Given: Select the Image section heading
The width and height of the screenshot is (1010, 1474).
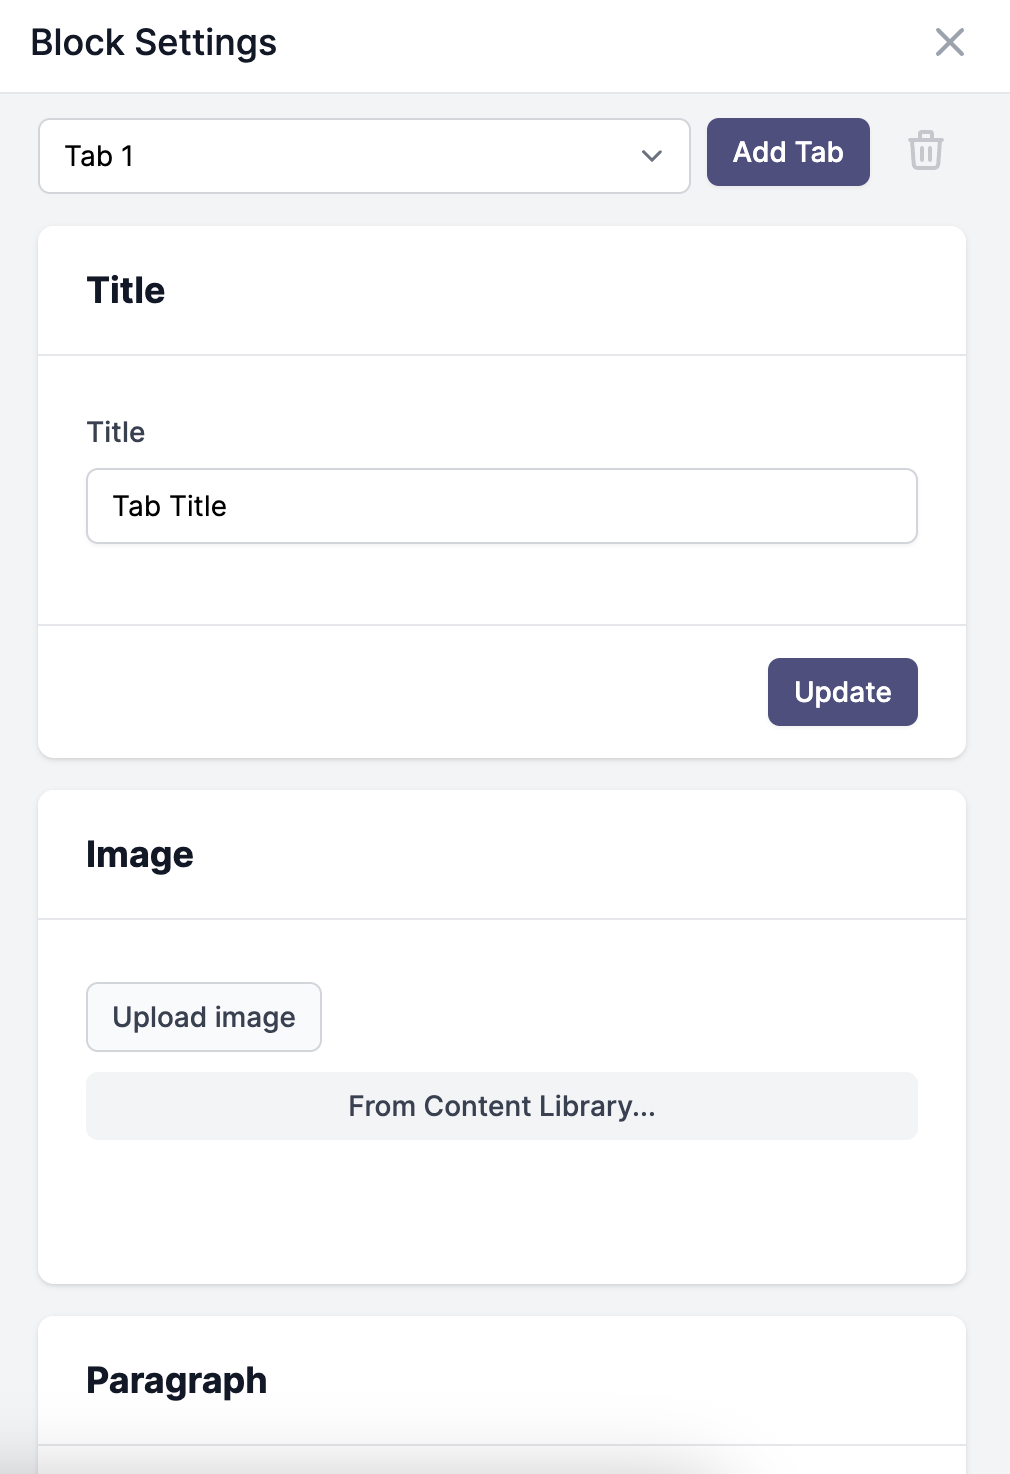Looking at the screenshot, I should [140, 855].
